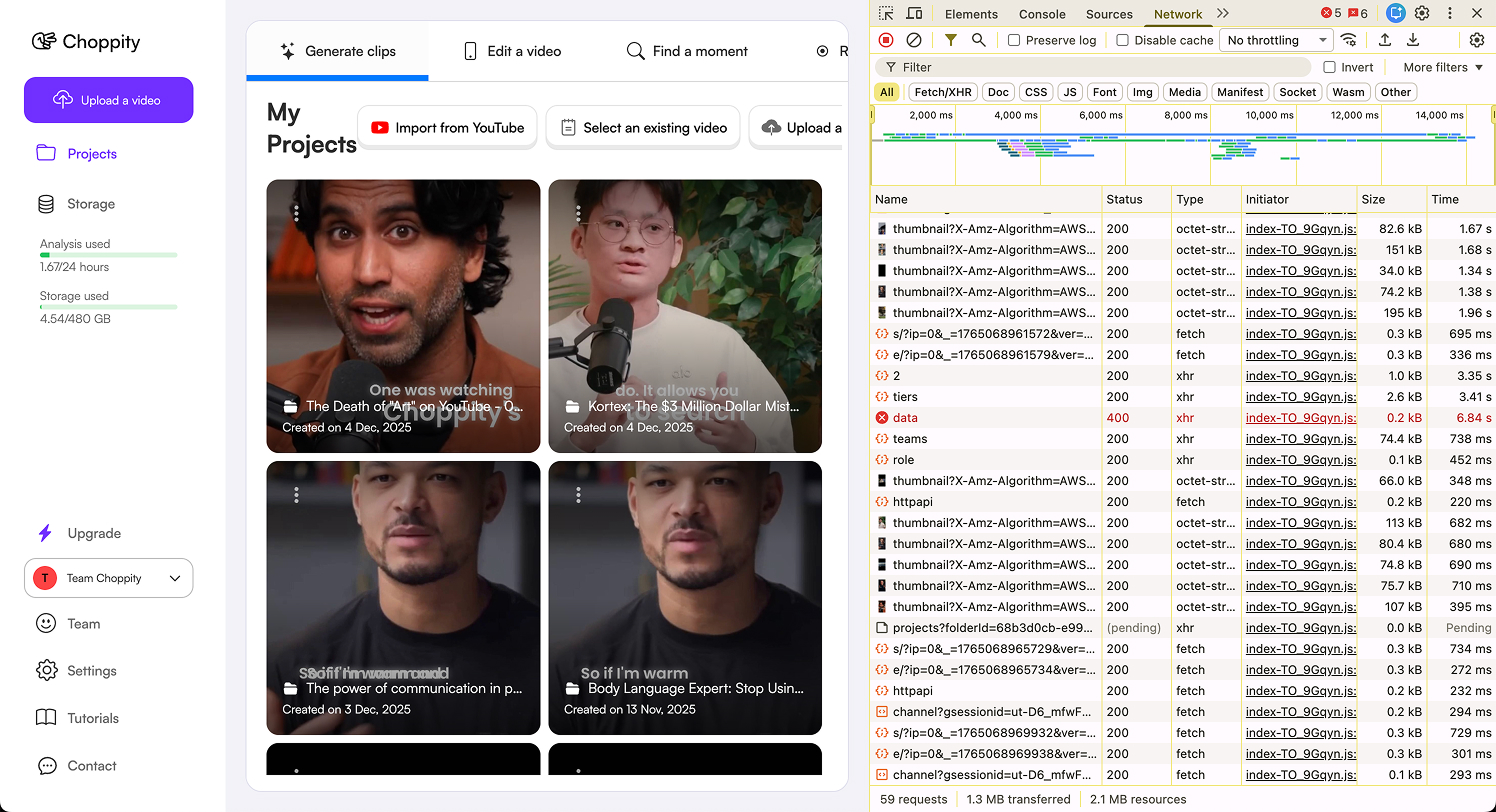
Task: Open options on 'Body Language Expert' card
Action: [x=578, y=495]
